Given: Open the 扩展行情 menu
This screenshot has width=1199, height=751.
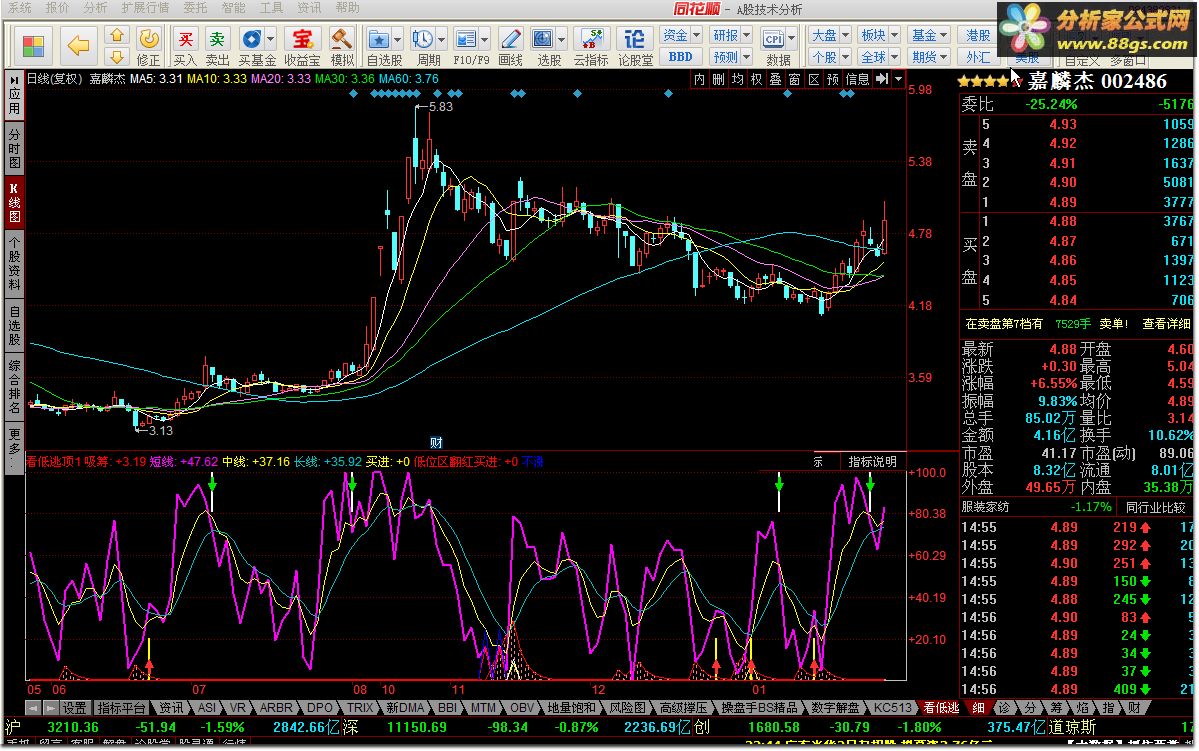Looking at the screenshot, I should pyautogui.click(x=145, y=8).
